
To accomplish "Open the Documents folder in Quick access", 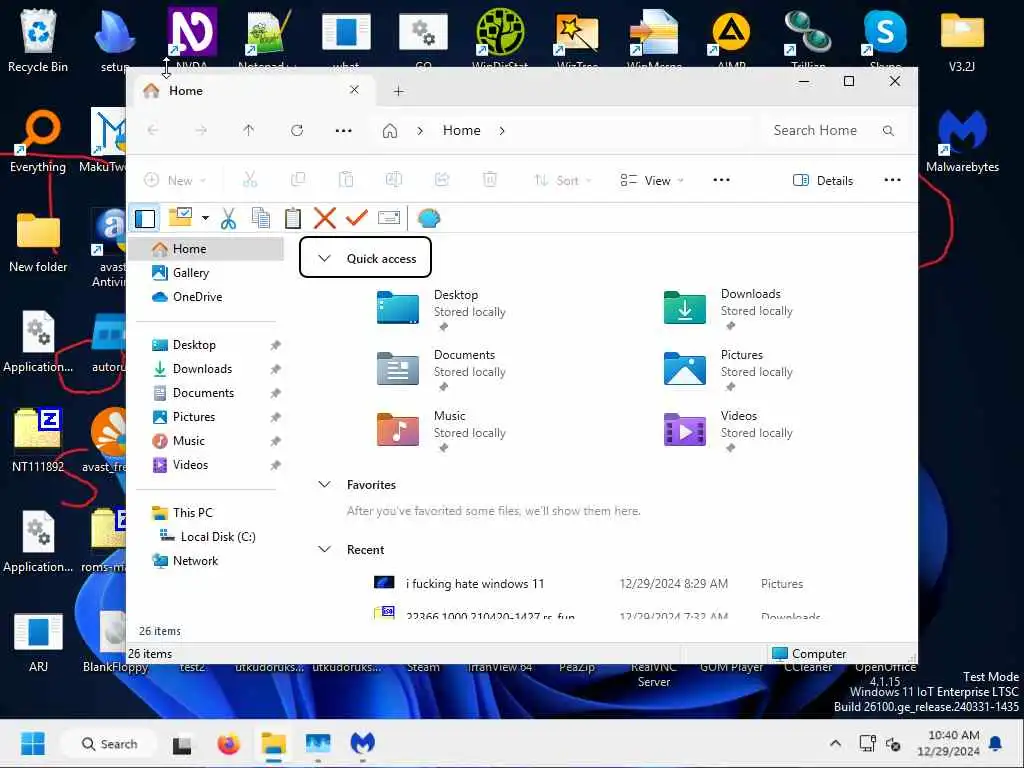I will (x=441, y=369).
